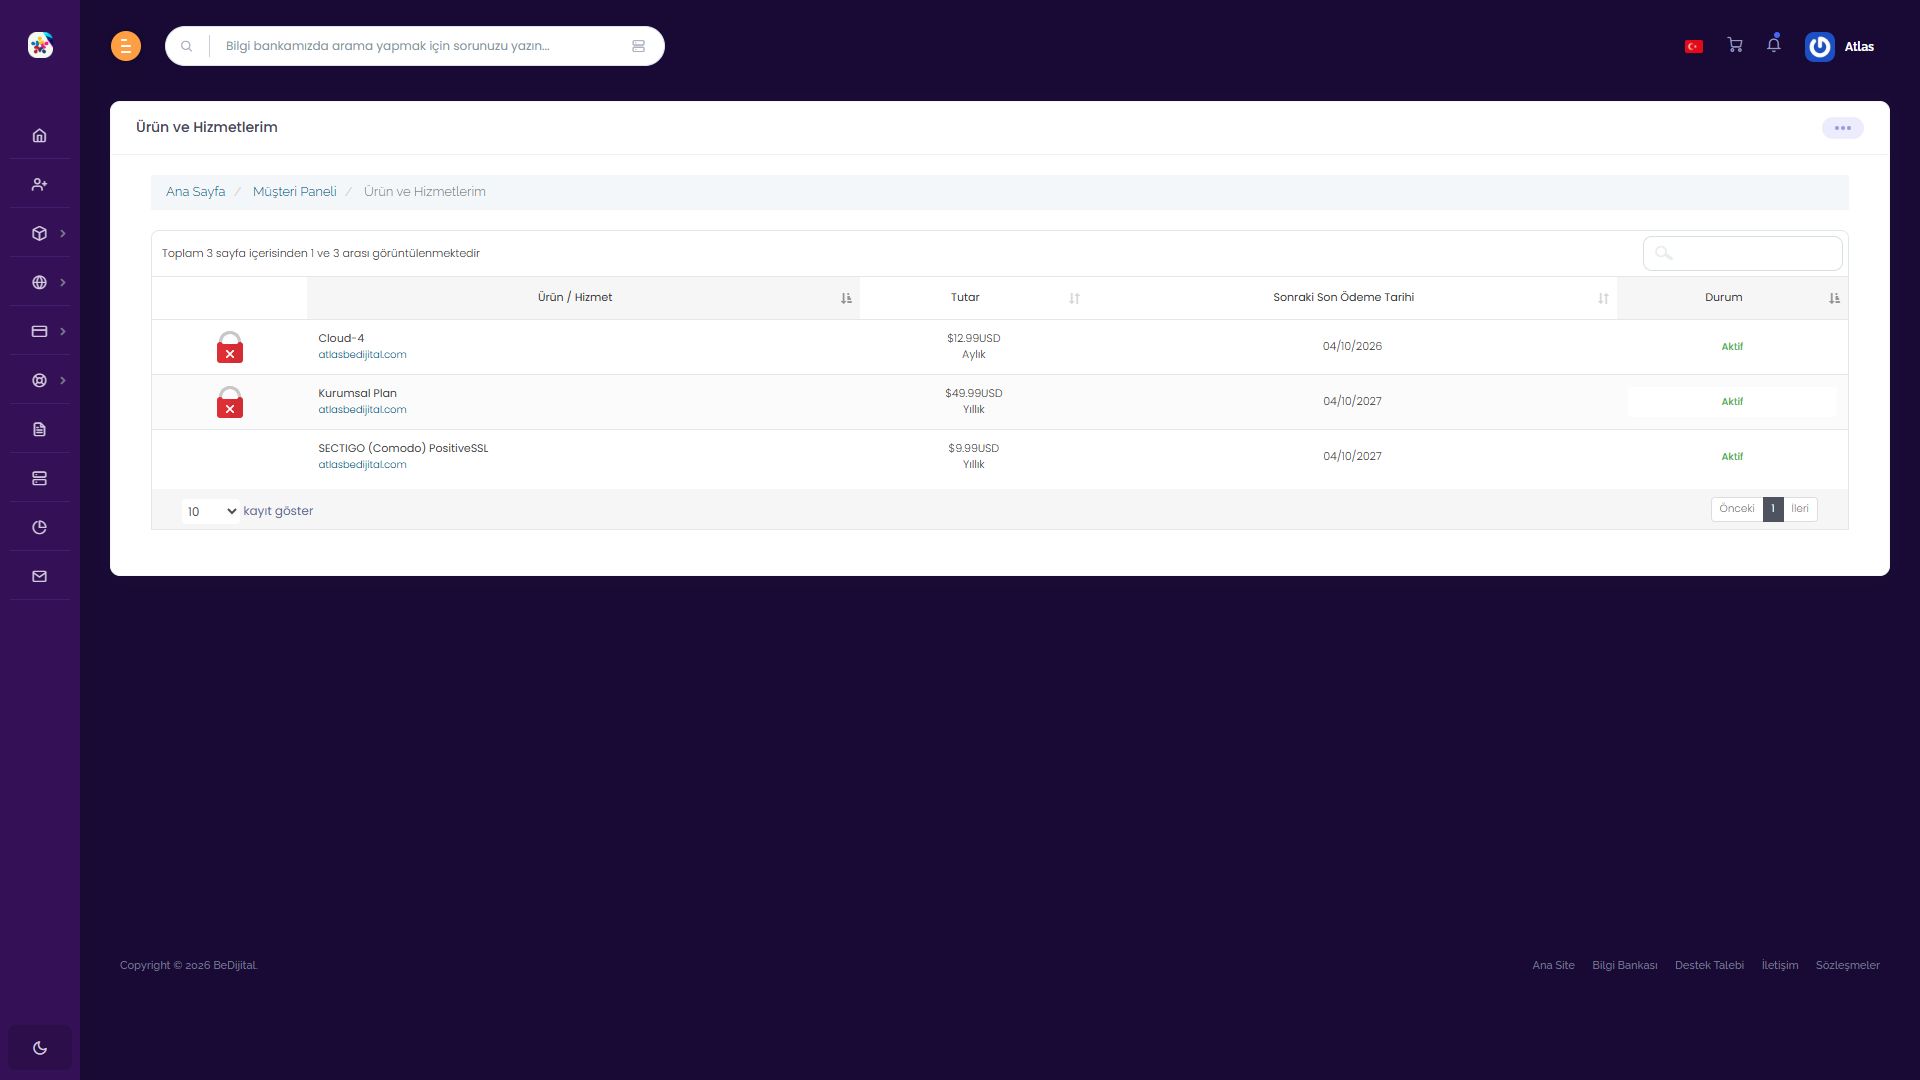
Task: Click the Turkish flag language icon
Action: click(1694, 46)
